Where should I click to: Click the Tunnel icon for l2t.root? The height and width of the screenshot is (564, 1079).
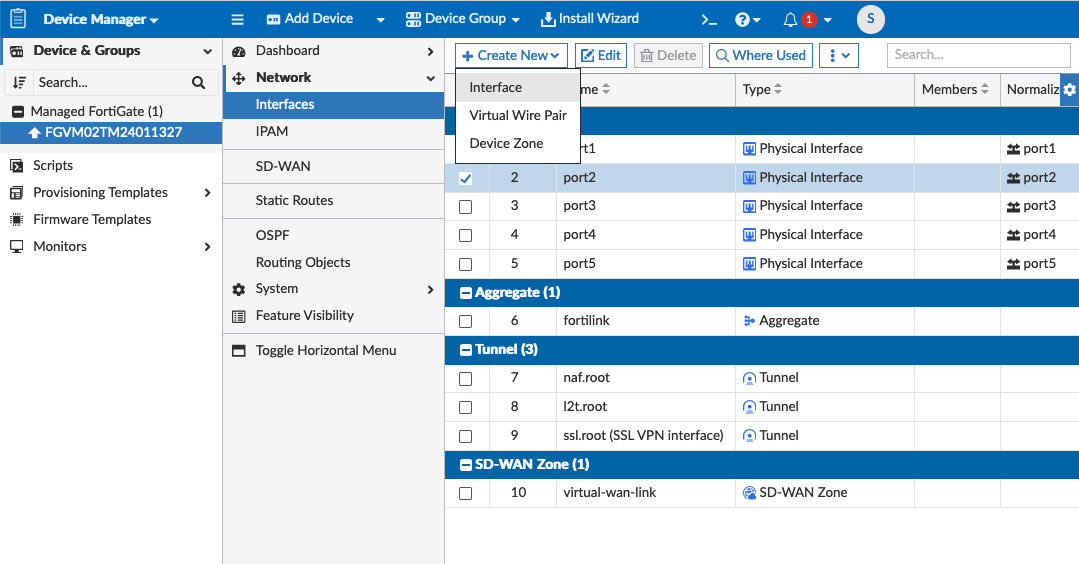(749, 407)
